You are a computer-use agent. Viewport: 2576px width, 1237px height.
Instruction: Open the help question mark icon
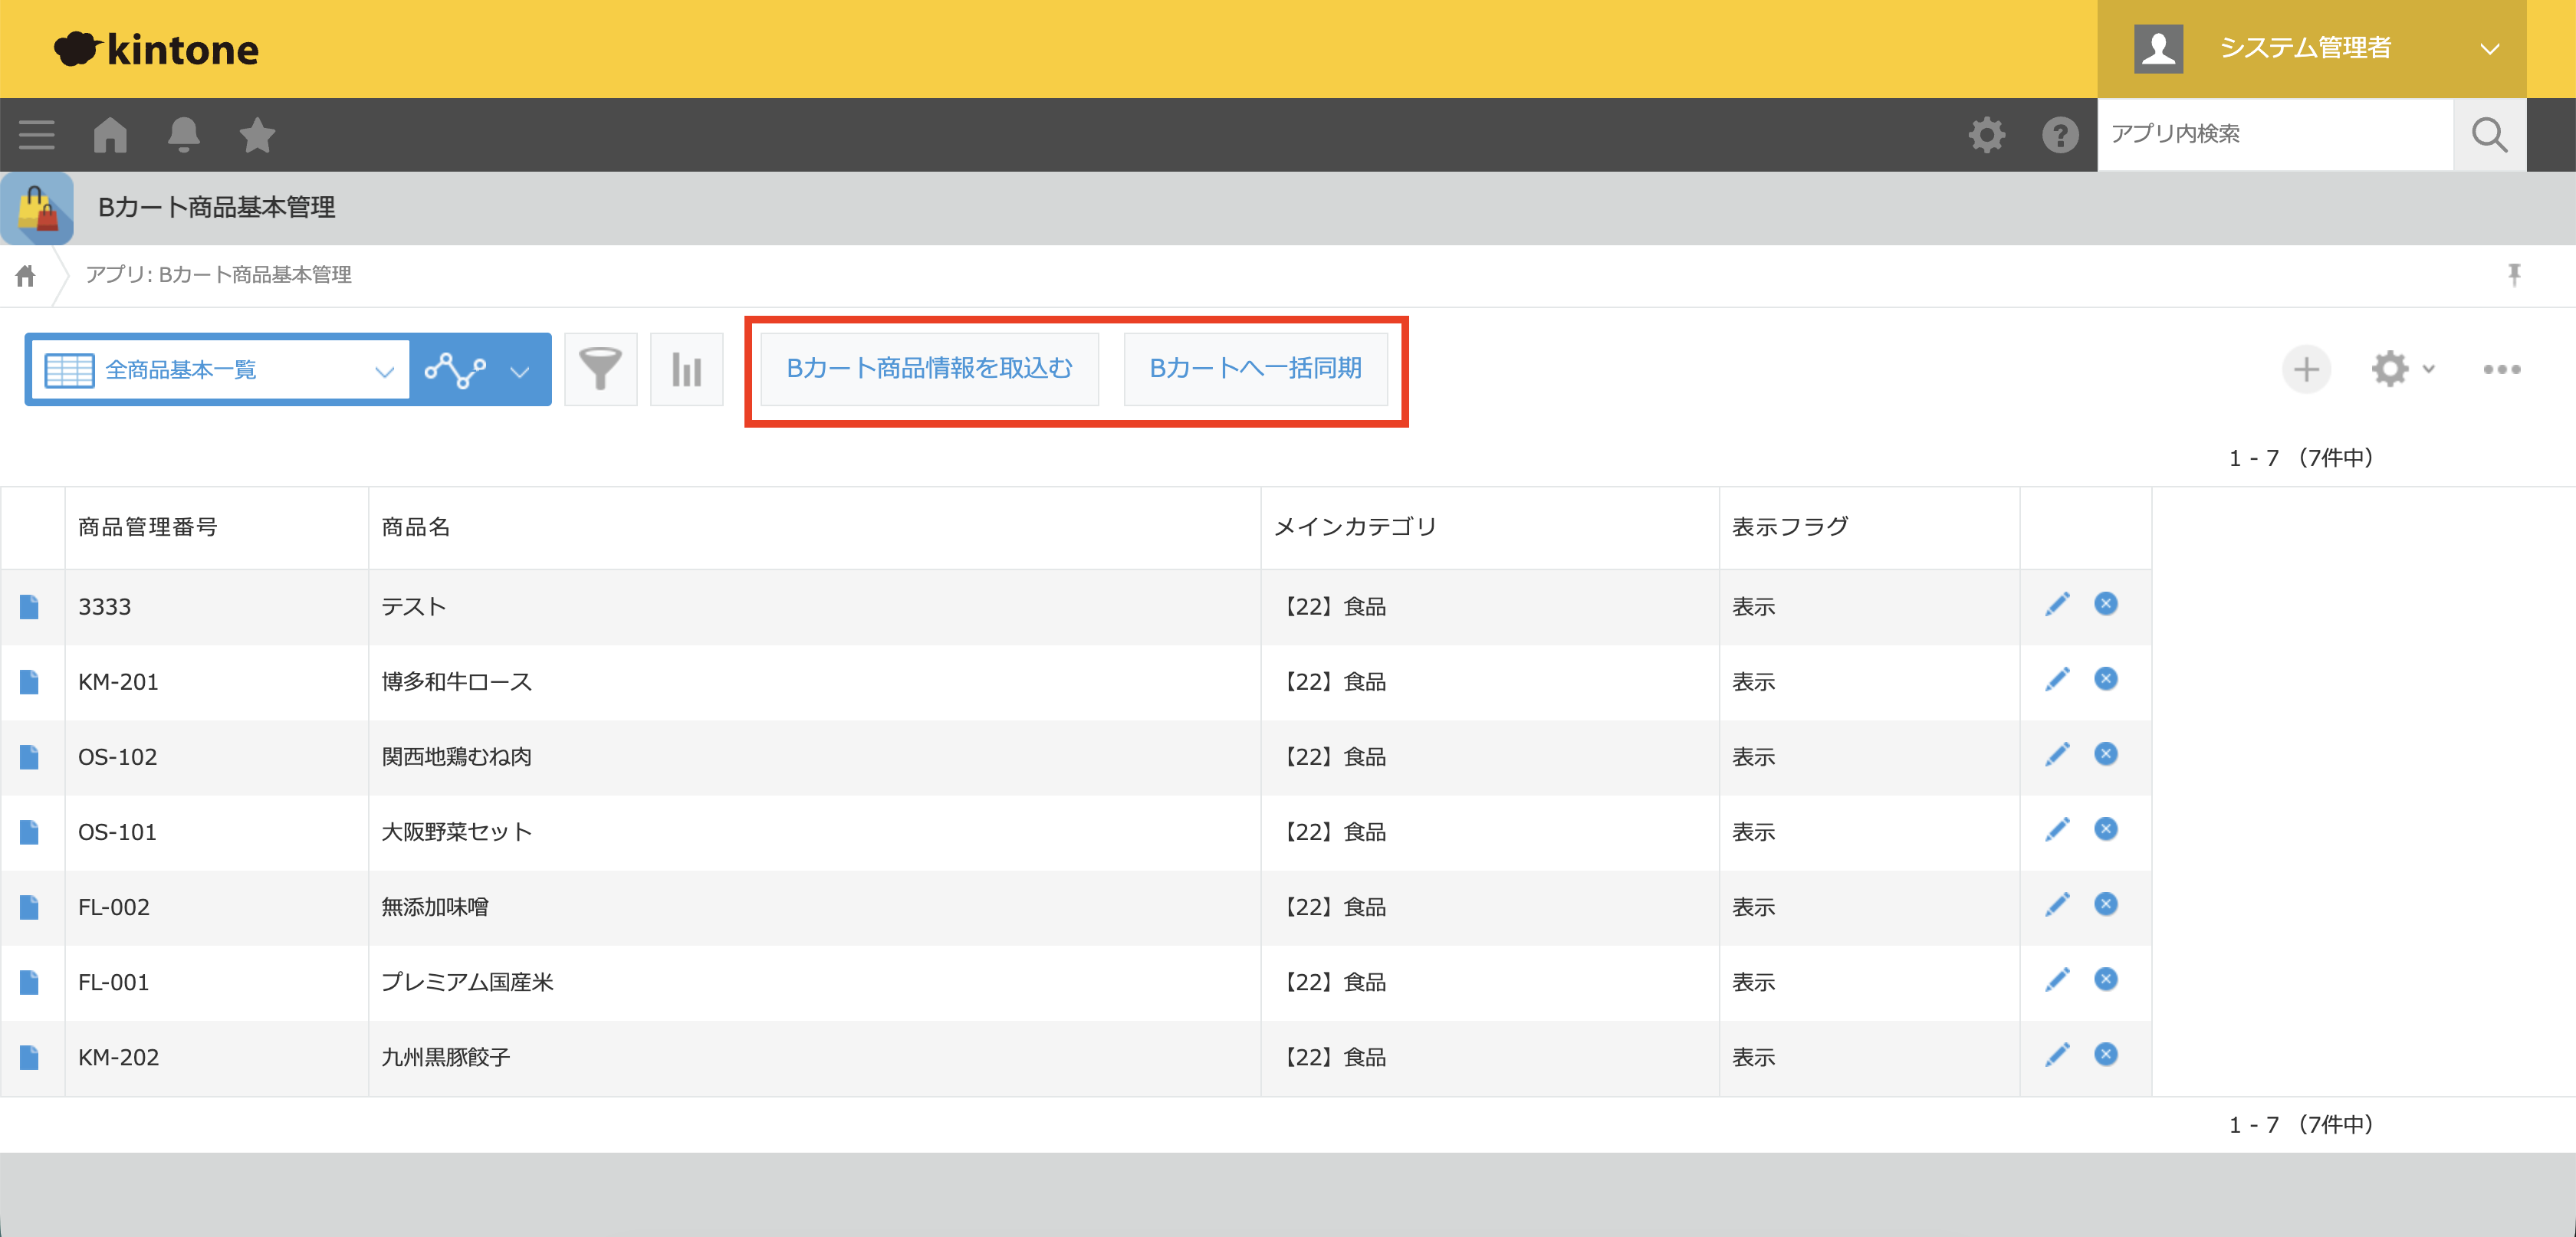pyautogui.click(x=2059, y=134)
